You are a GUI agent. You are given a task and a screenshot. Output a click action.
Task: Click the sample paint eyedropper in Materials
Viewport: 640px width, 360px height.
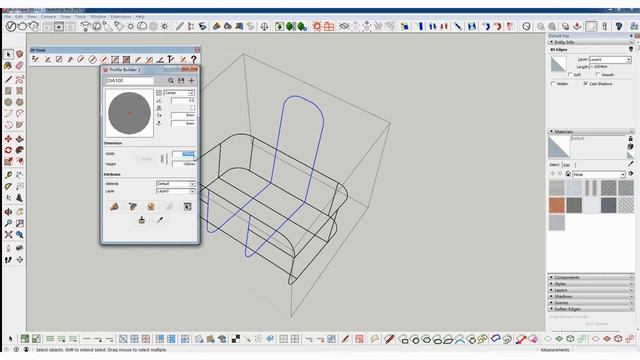click(631, 164)
